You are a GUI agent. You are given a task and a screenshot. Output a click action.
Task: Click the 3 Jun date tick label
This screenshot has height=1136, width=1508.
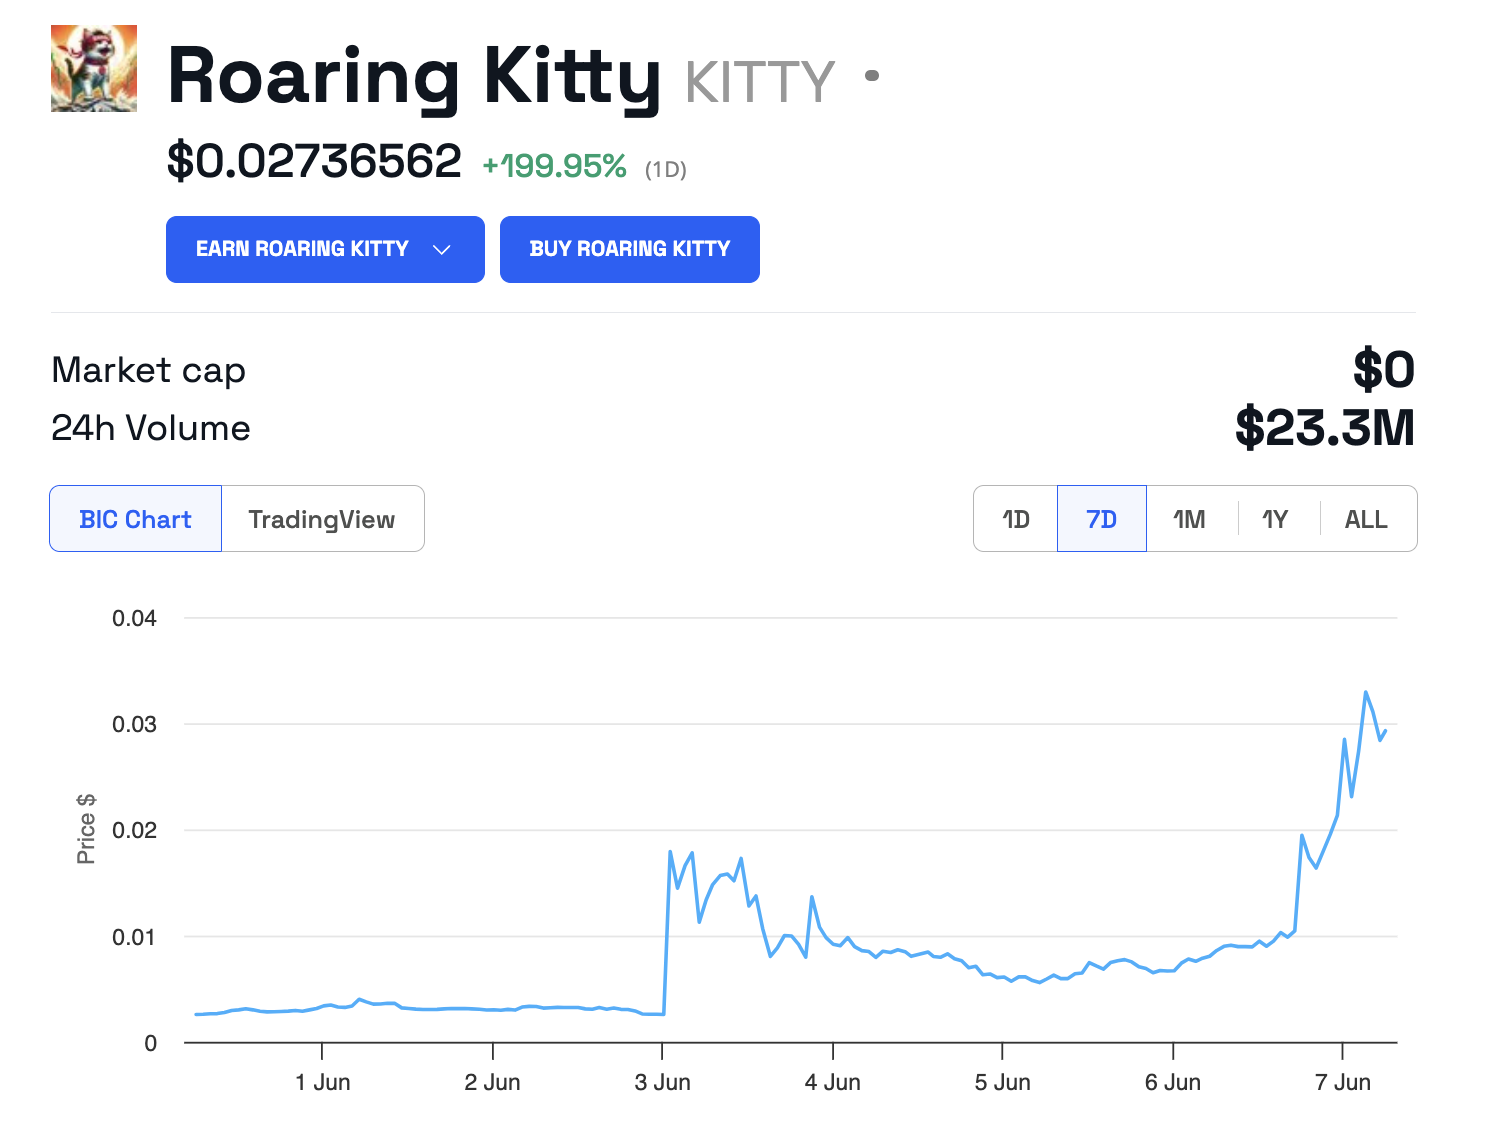(x=662, y=1082)
